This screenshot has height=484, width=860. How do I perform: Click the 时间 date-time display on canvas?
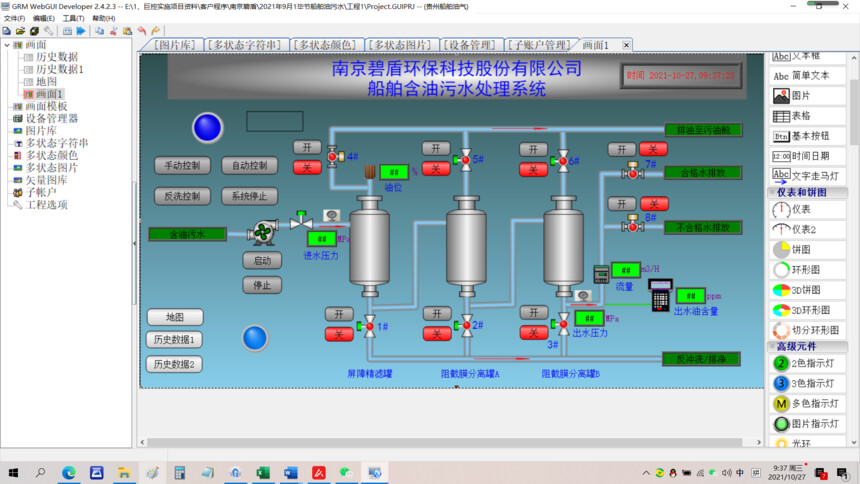[x=681, y=76]
